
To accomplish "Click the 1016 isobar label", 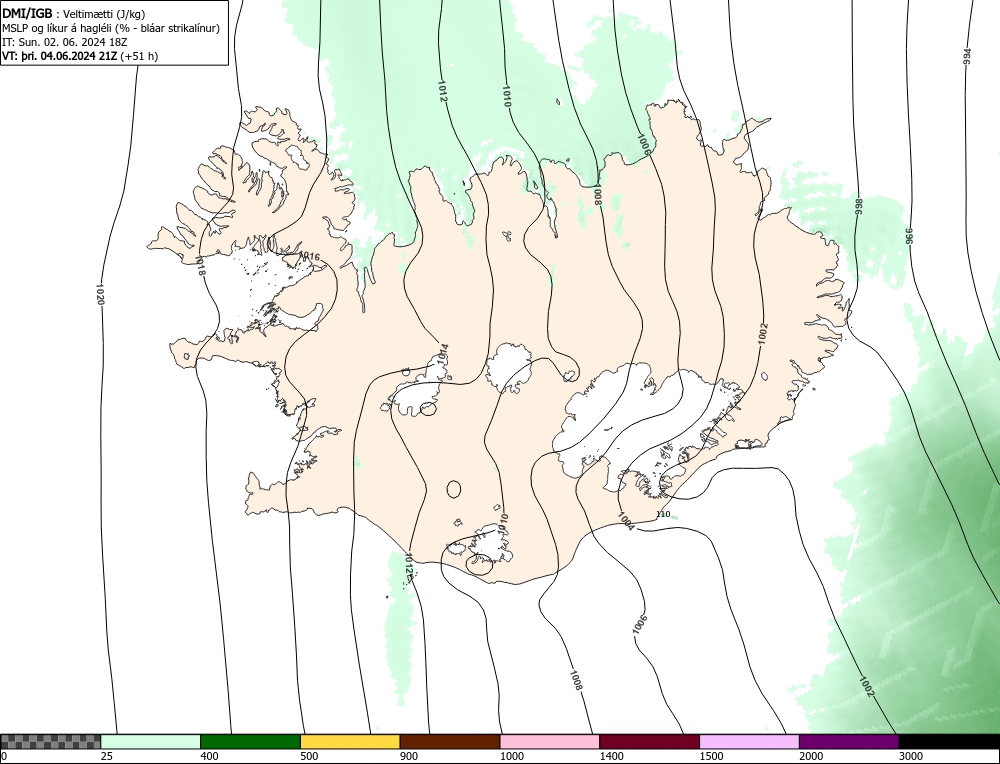I will [x=309, y=256].
